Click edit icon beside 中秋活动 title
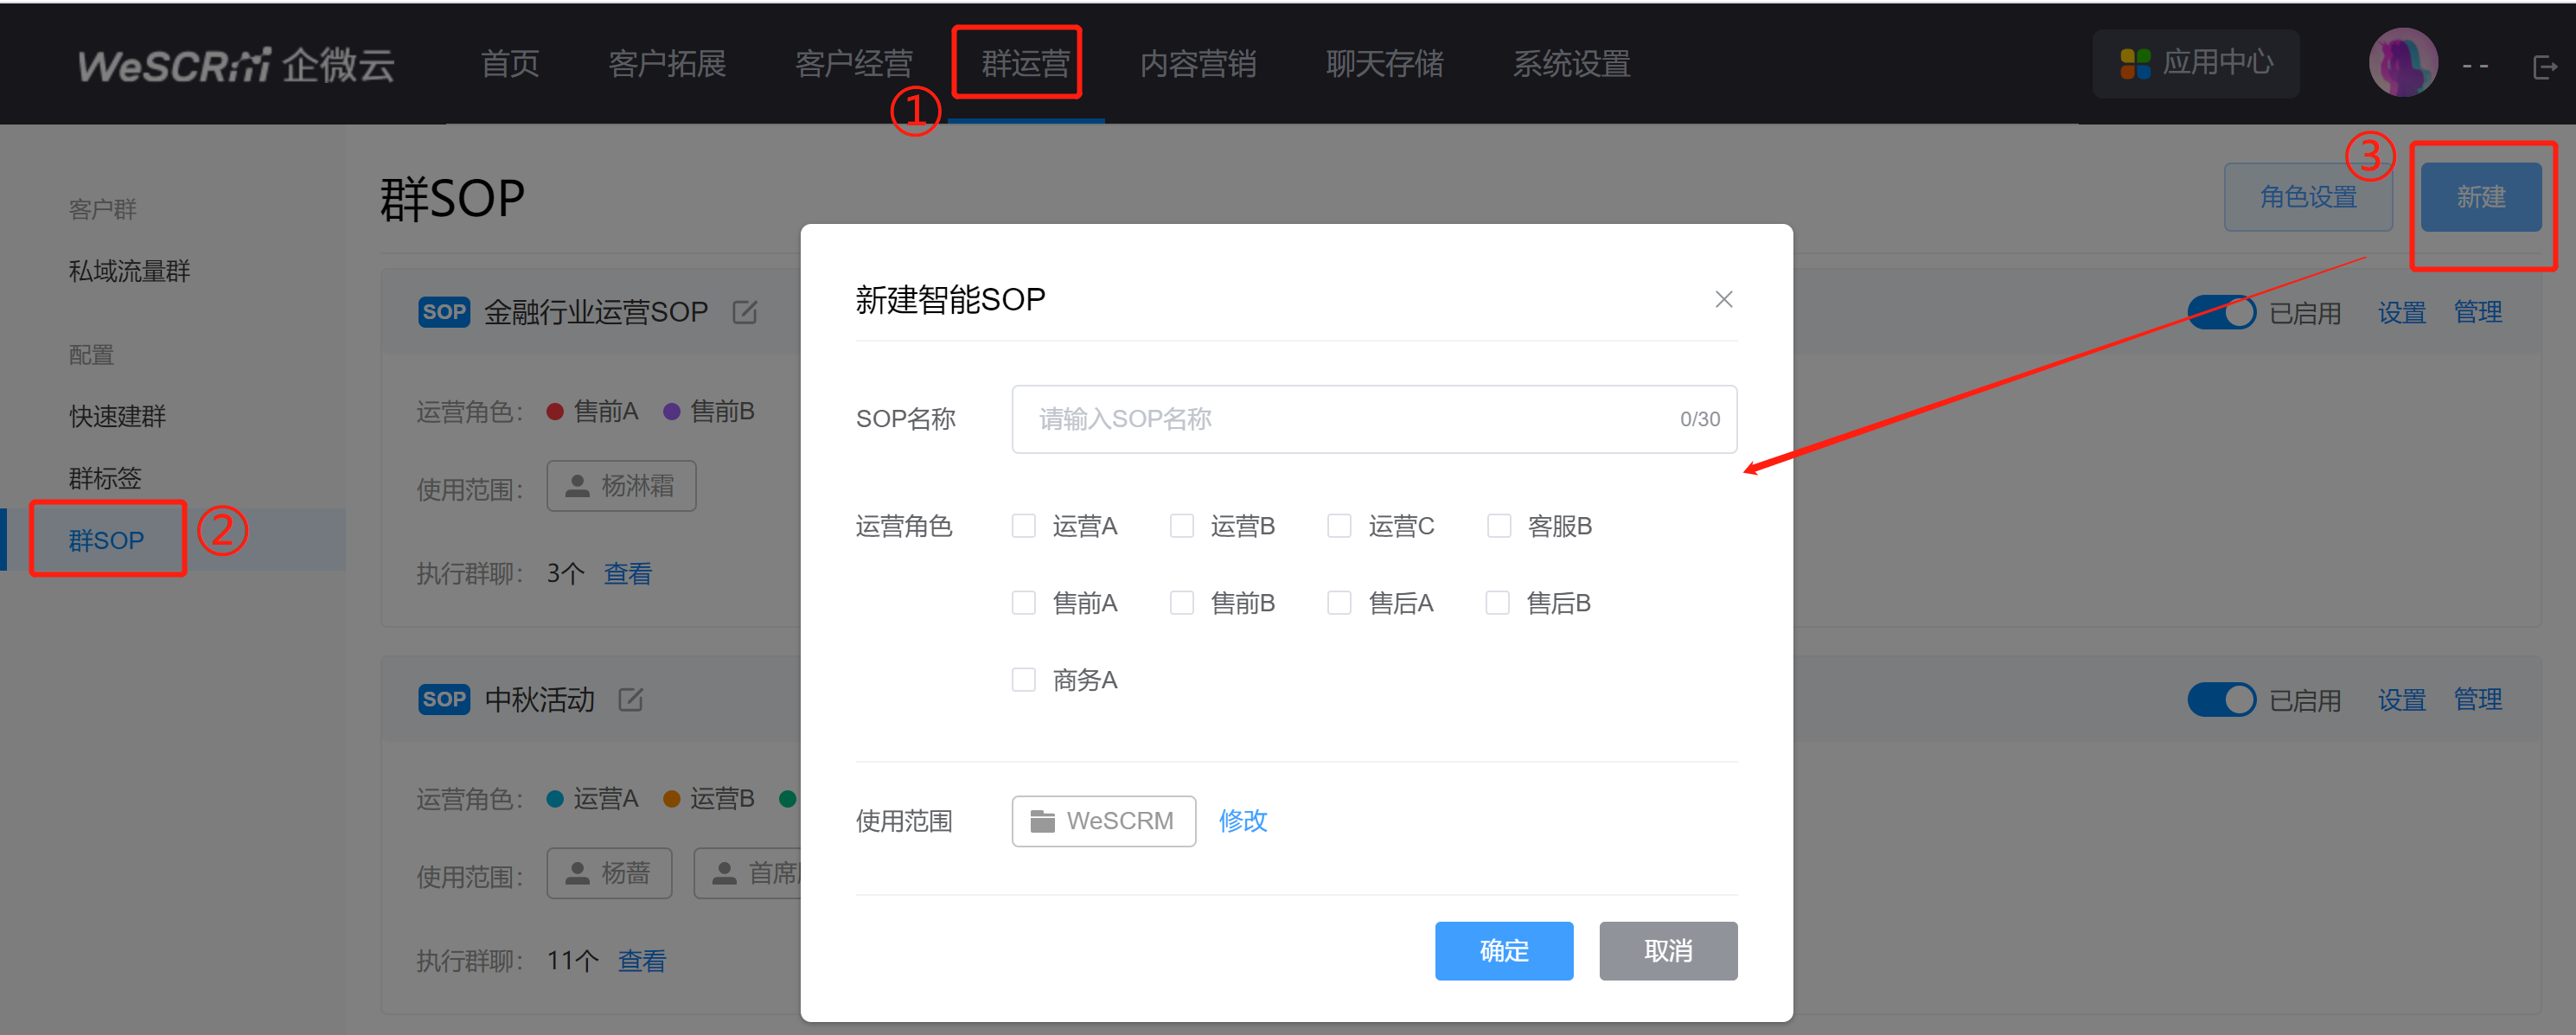 click(630, 700)
